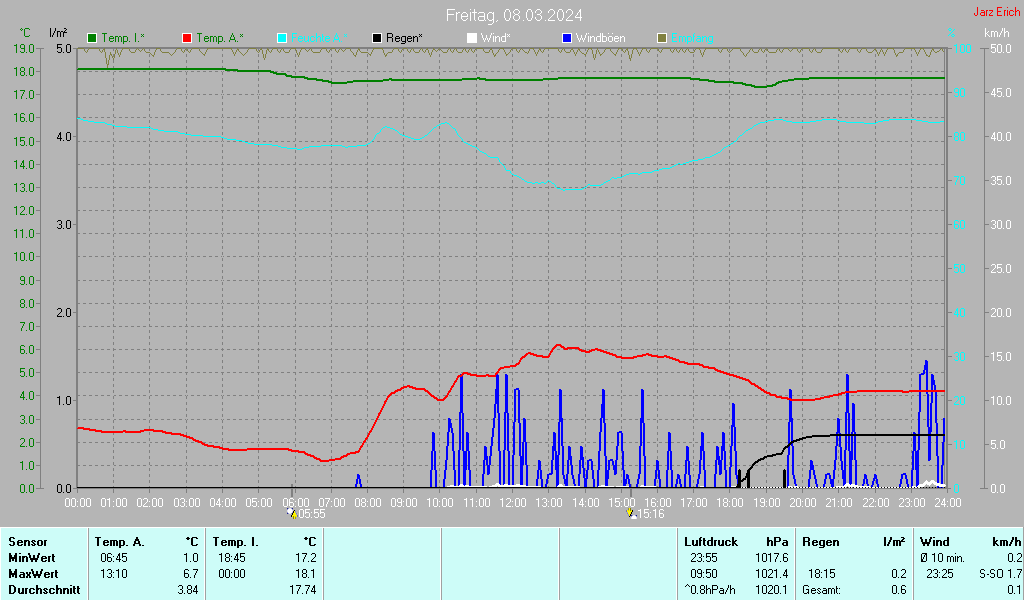Toggle the Windböen series via its label
Screen dimensions: 1024x600
pyautogui.click(x=600, y=38)
